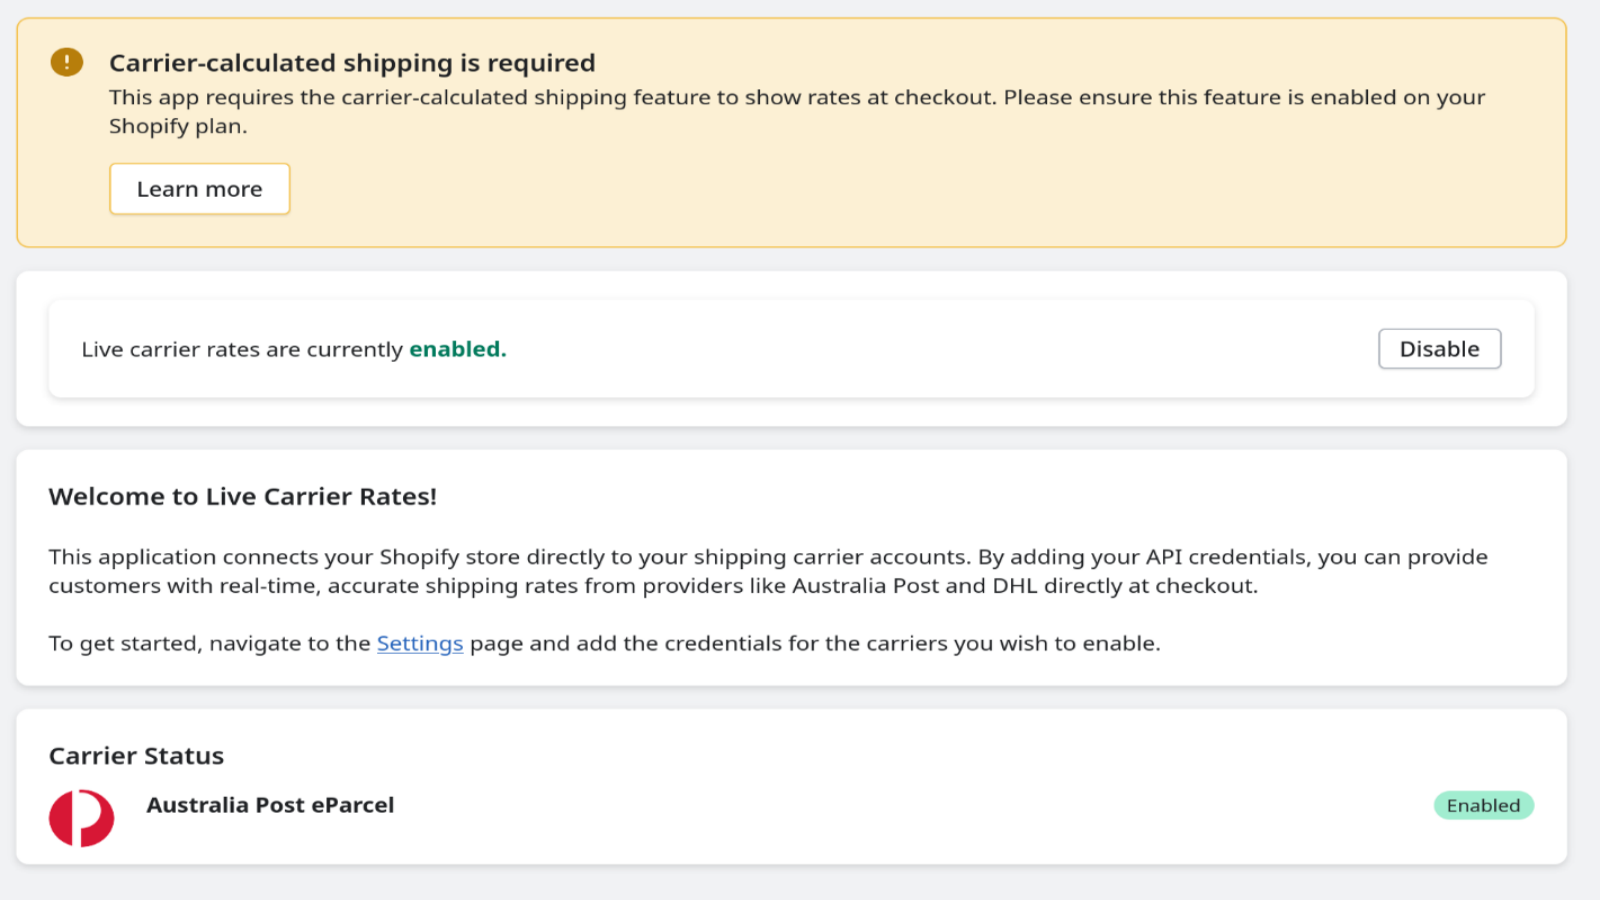1600x900 pixels.
Task: Open the Learn more page
Action: tap(199, 188)
